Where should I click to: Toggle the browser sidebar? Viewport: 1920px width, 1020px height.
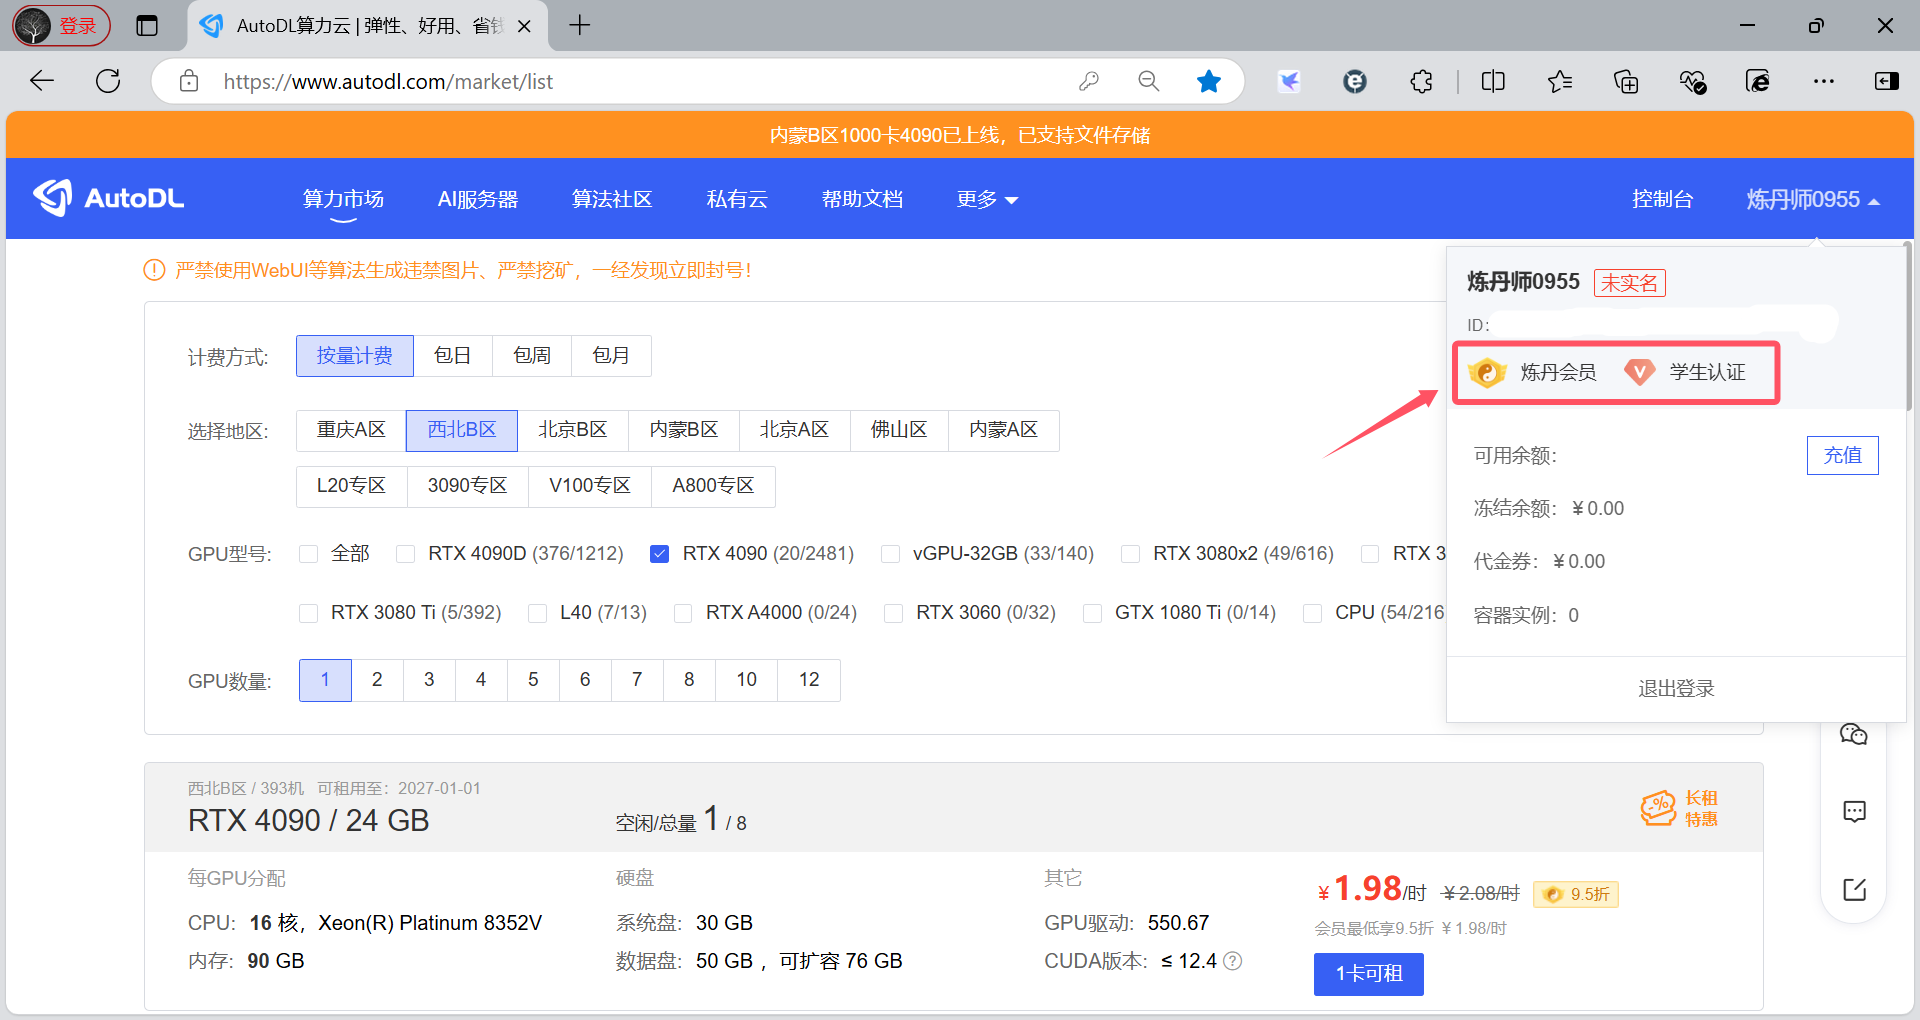tap(1886, 81)
